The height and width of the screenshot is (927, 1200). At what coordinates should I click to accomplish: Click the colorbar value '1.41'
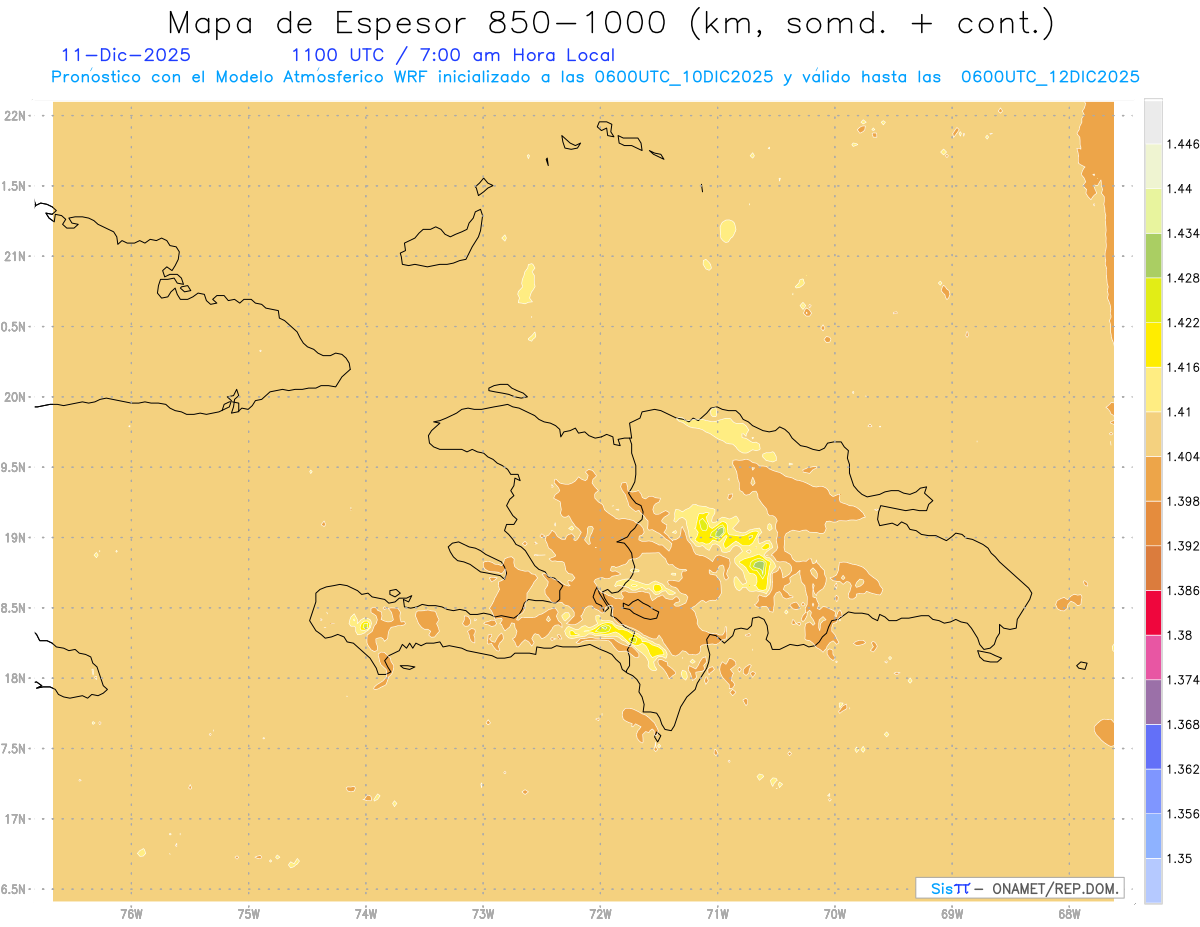[1180, 412]
